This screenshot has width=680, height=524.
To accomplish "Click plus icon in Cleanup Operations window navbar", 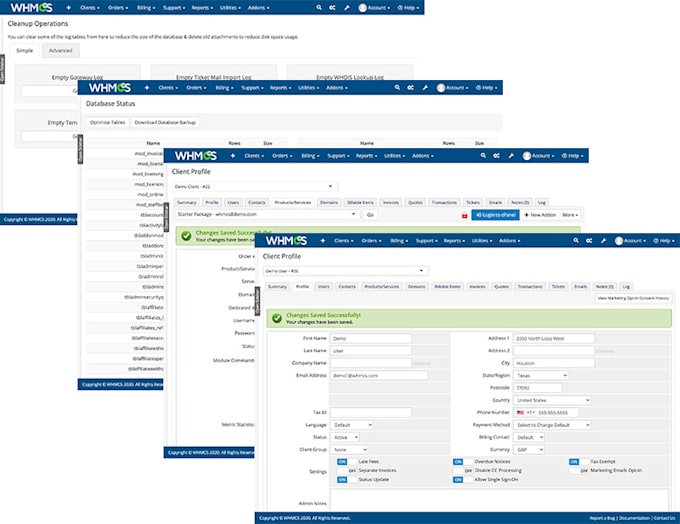I will 68,8.
